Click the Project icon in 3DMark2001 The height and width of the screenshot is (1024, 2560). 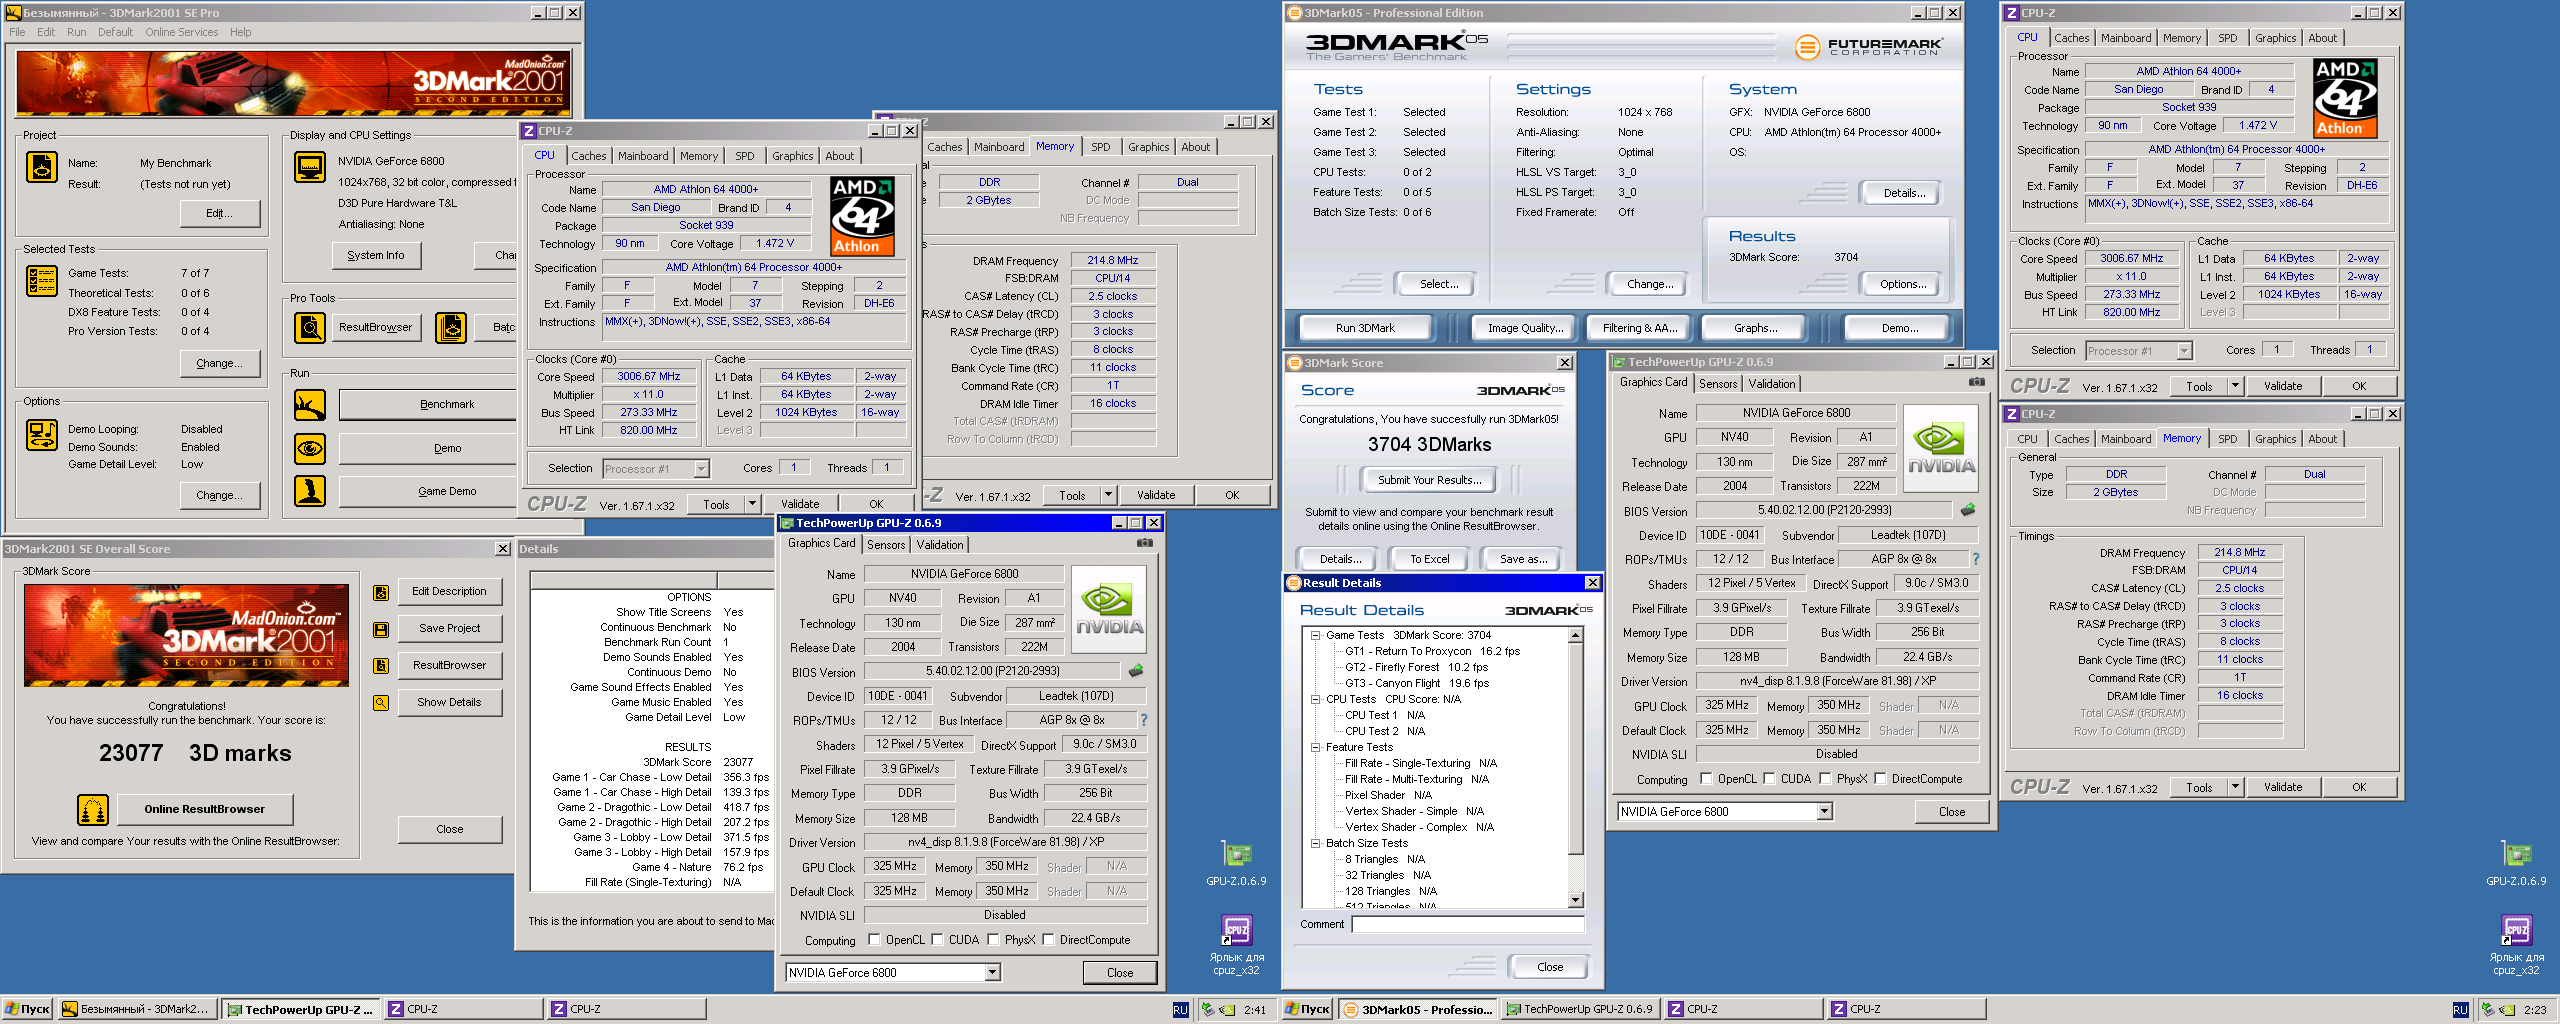pyautogui.click(x=42, y=167)
